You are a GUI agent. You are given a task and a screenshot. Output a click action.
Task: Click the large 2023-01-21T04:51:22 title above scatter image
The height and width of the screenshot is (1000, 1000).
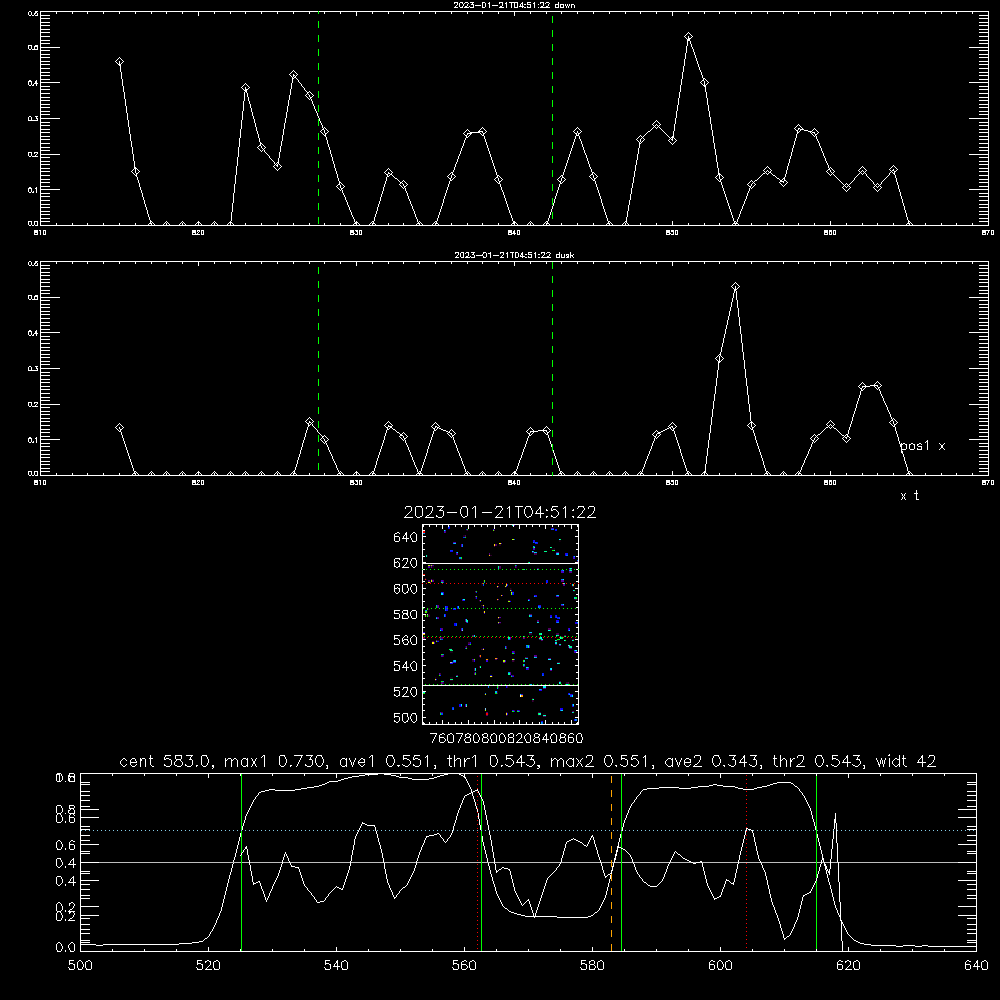pos(500,512)
